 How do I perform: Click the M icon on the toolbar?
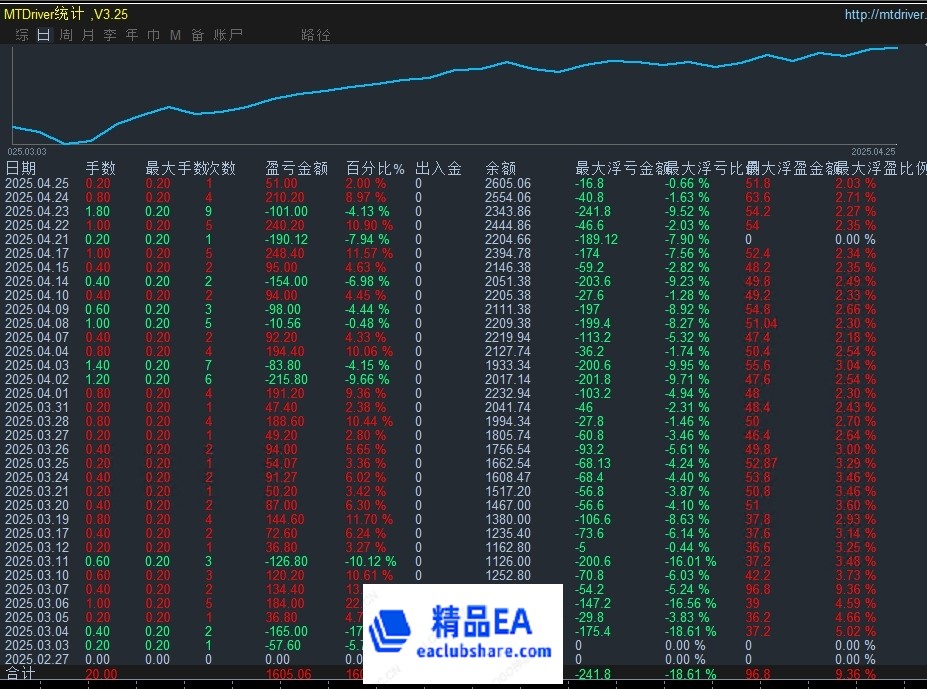coord(176,33)
